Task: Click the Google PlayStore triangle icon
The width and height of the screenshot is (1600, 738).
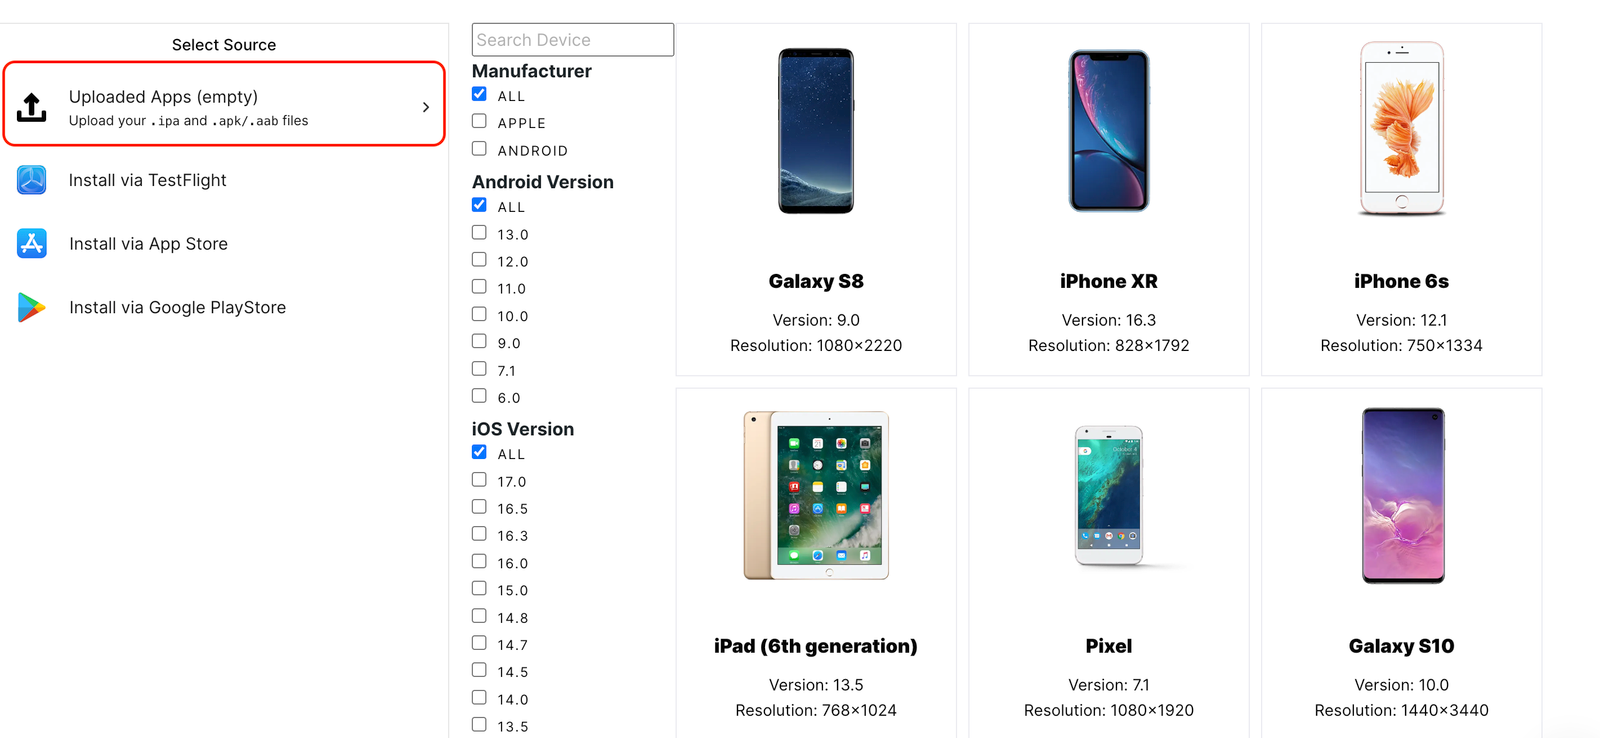Action: pyautogui.click(x=31, y=307)
